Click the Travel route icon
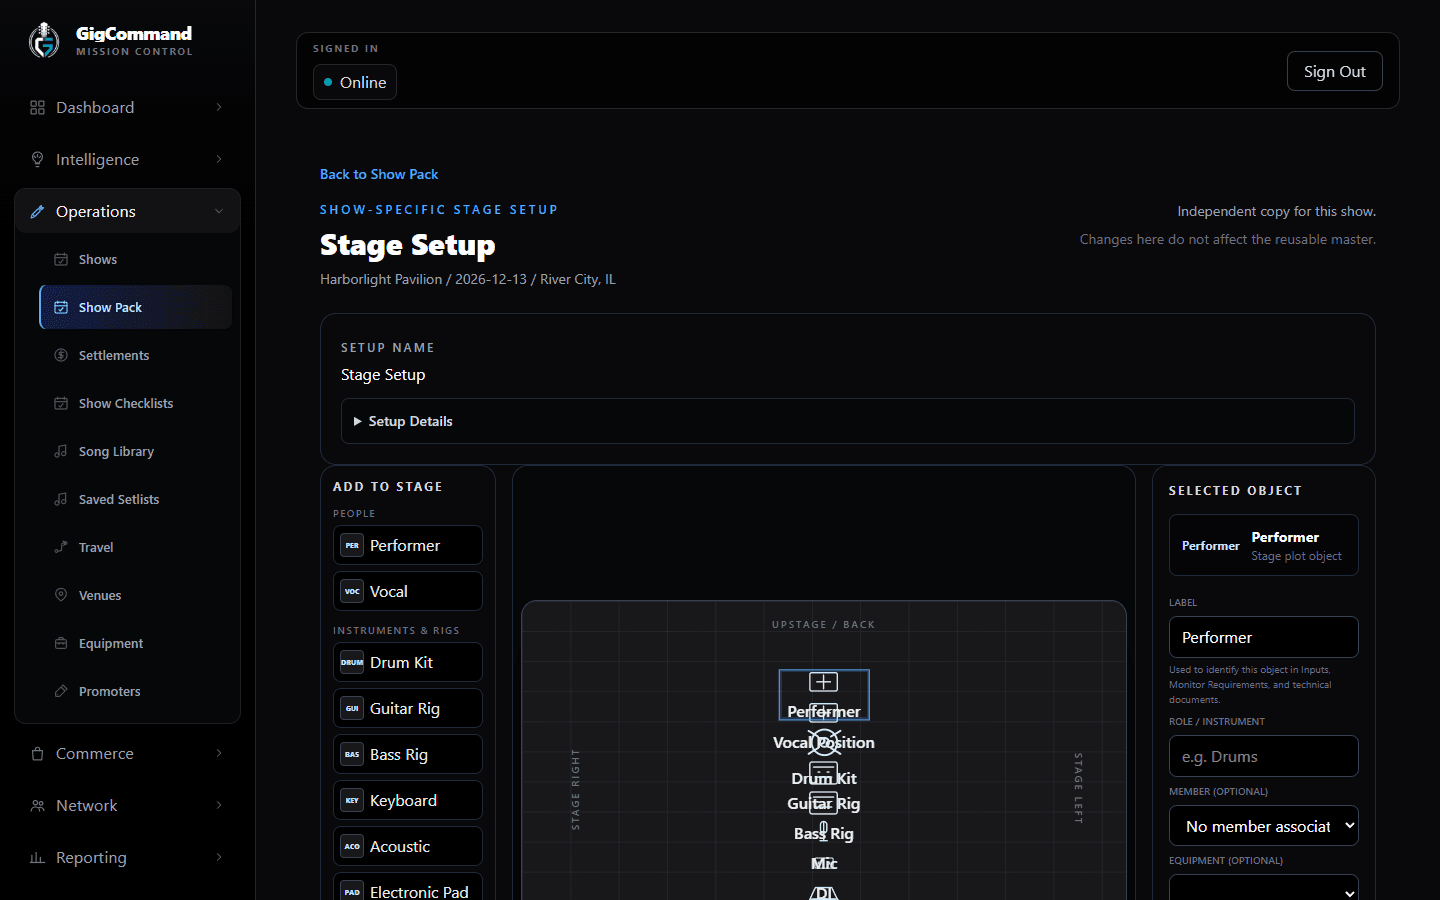 click(61, 547)
